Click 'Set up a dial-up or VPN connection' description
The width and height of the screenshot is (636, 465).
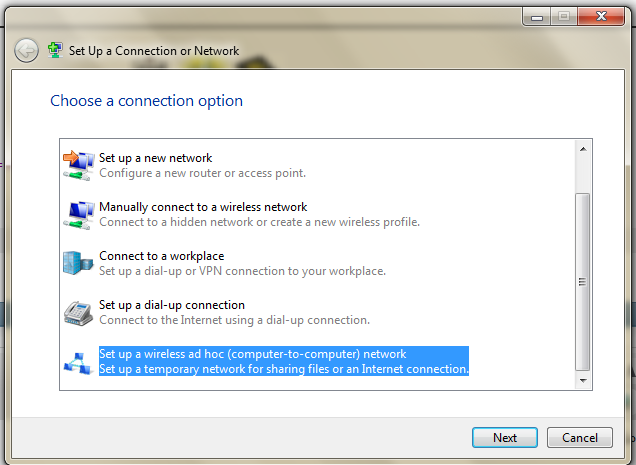(242, 271)
